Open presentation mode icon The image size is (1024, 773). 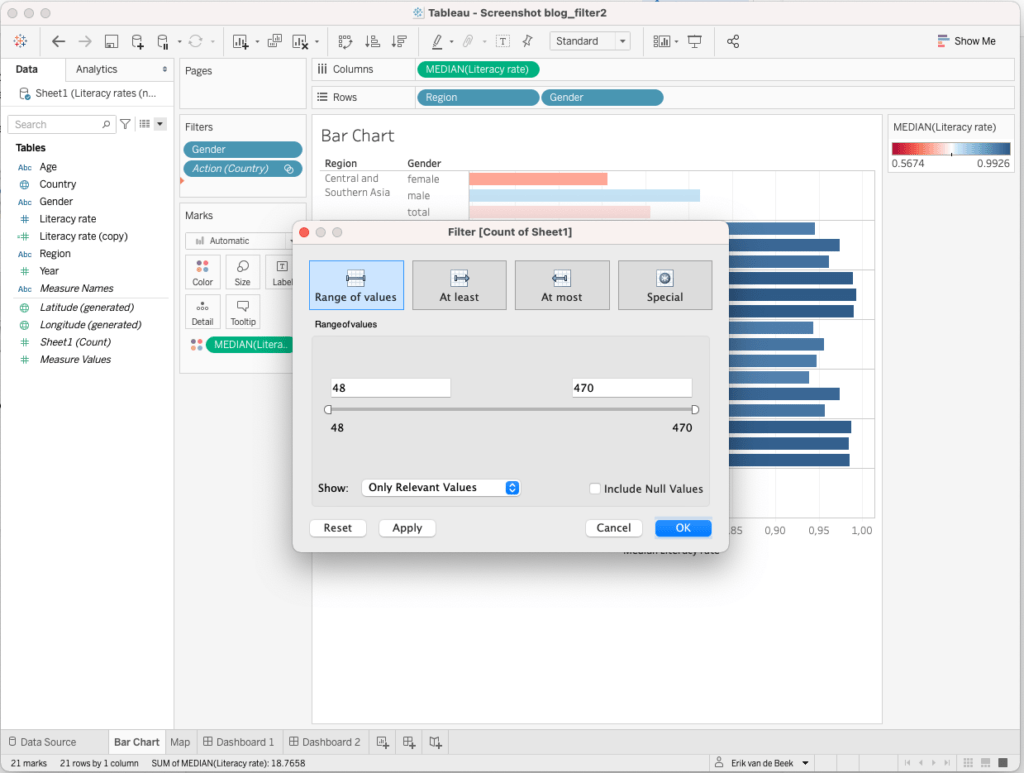pyautogui.click(x=695, y=41)
